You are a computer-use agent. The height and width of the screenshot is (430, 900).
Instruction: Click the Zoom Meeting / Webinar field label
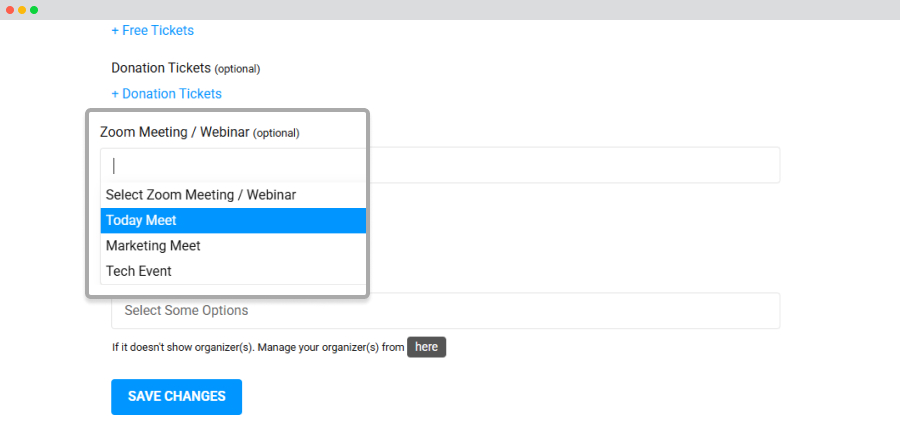tap(174, 133)
